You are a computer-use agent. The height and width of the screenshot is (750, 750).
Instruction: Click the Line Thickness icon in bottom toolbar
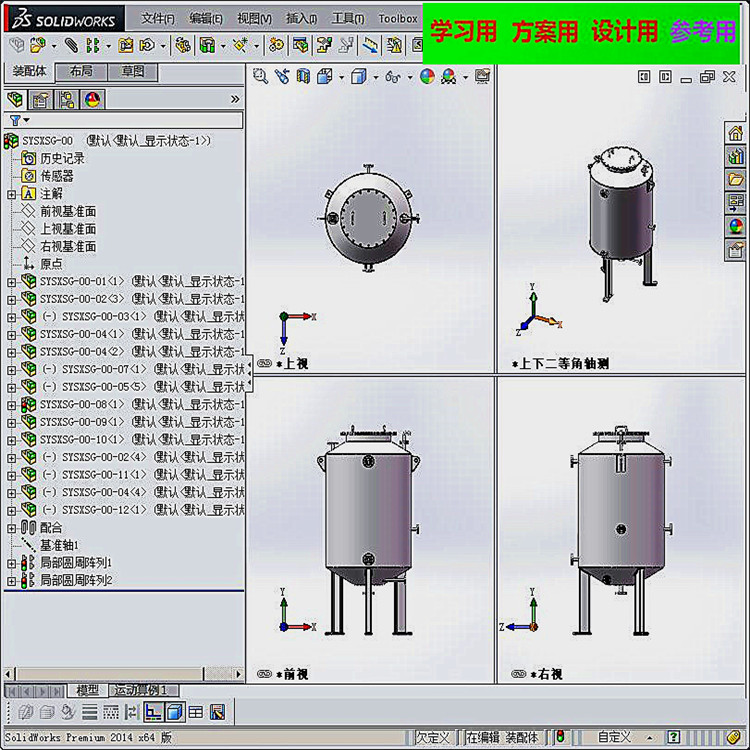(x=89, y=712)
